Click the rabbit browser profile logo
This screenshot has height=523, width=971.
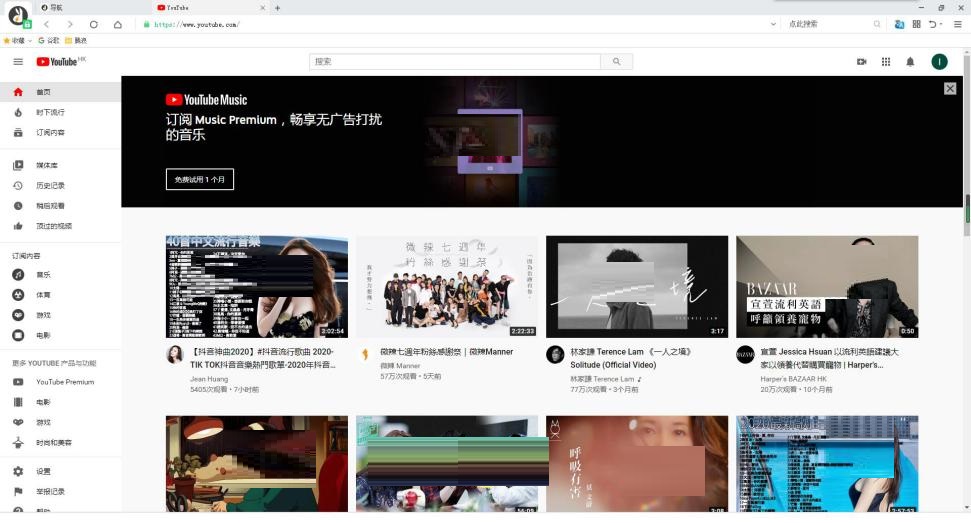tap(18, 15)
